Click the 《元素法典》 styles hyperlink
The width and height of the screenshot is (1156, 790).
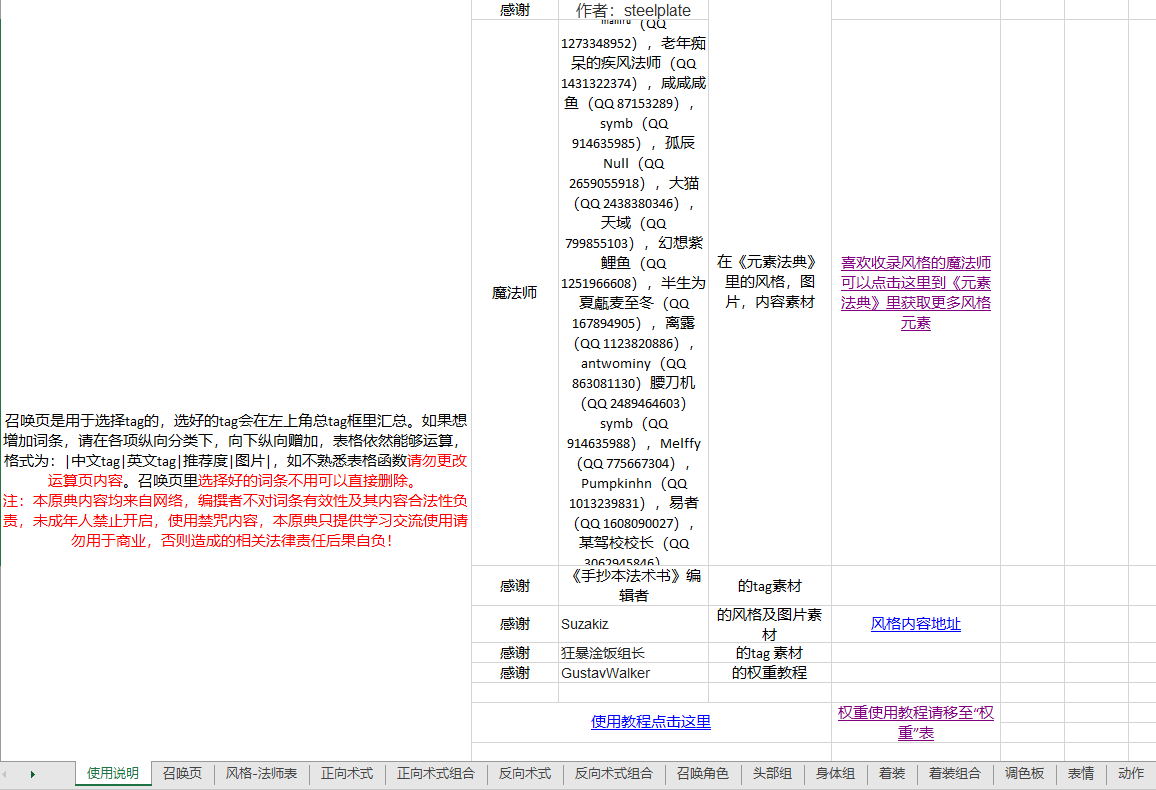[x=915, y=292]
